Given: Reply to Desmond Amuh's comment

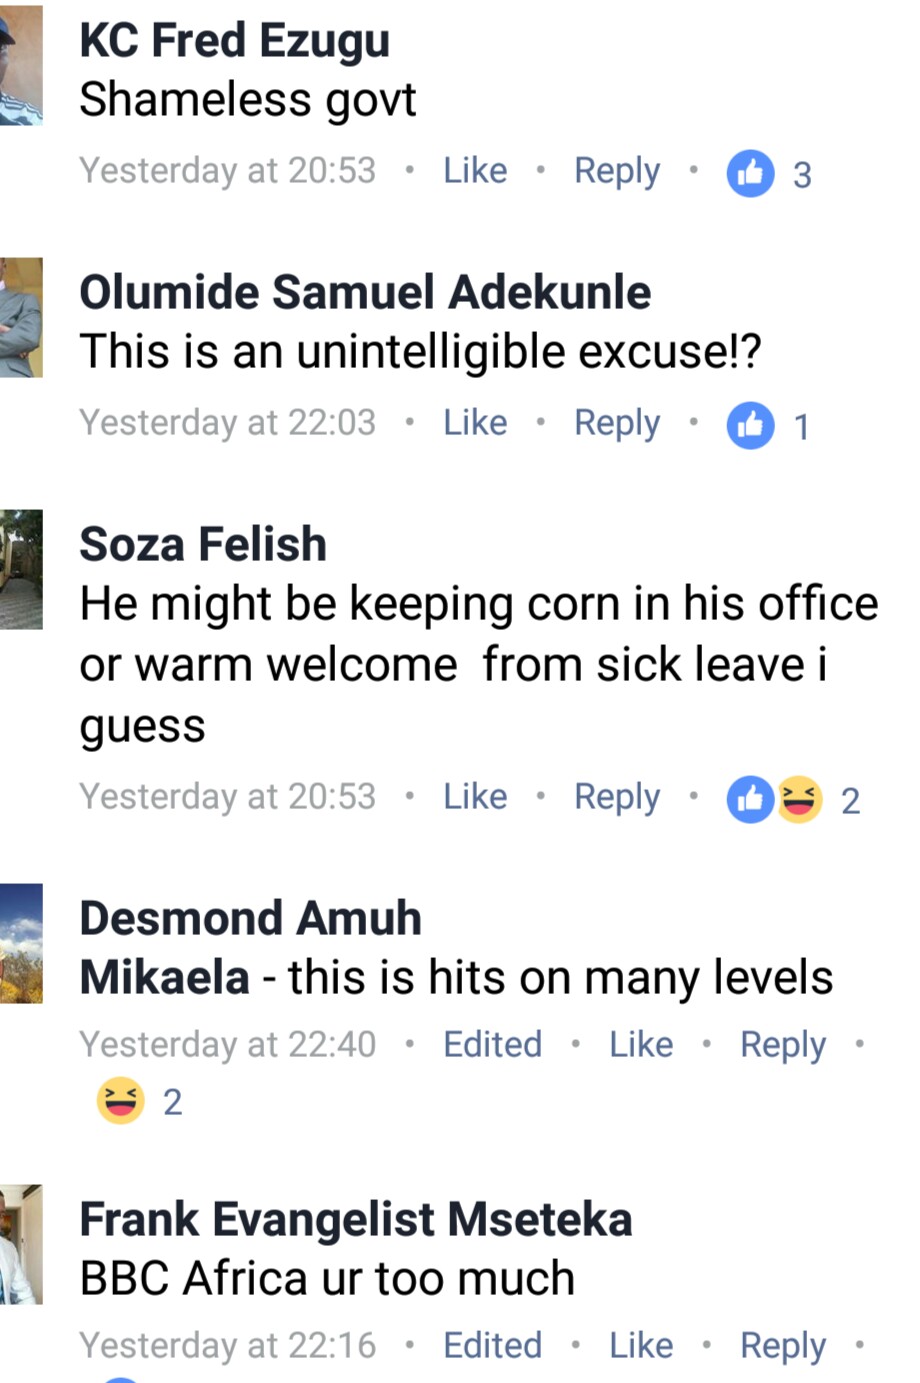Looking at the screenshot, I should pos(783,1045).
